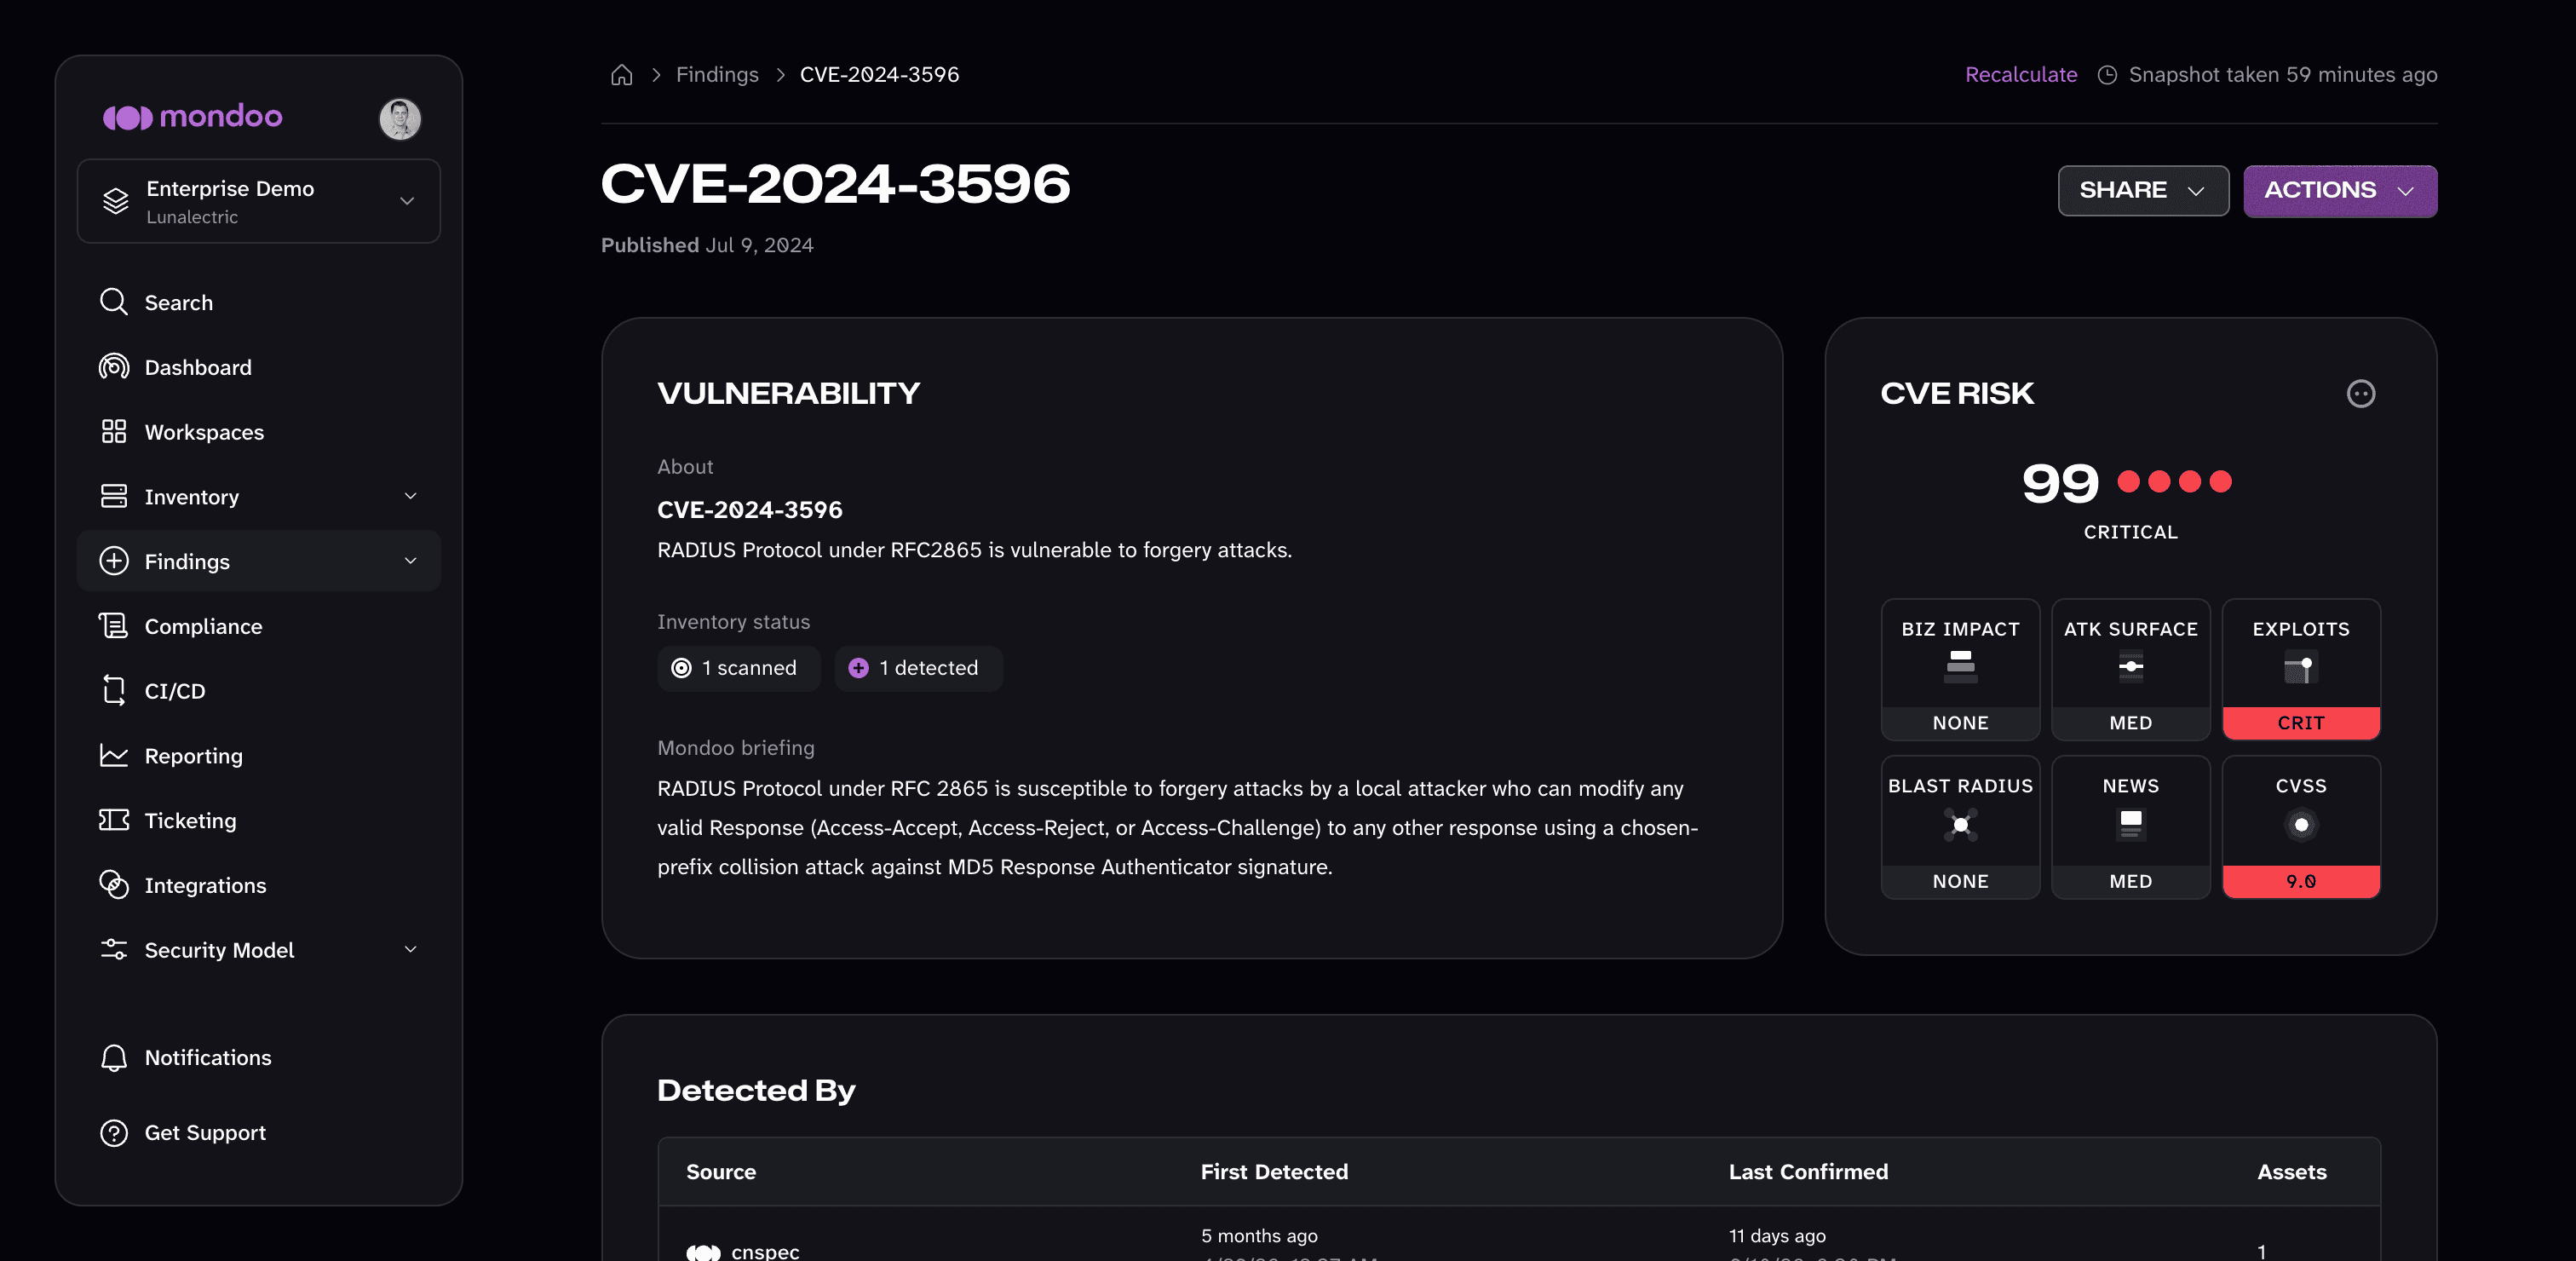Open the user avatar profile
This screenshot has height=1261, width=2576.
coord(400,119)
